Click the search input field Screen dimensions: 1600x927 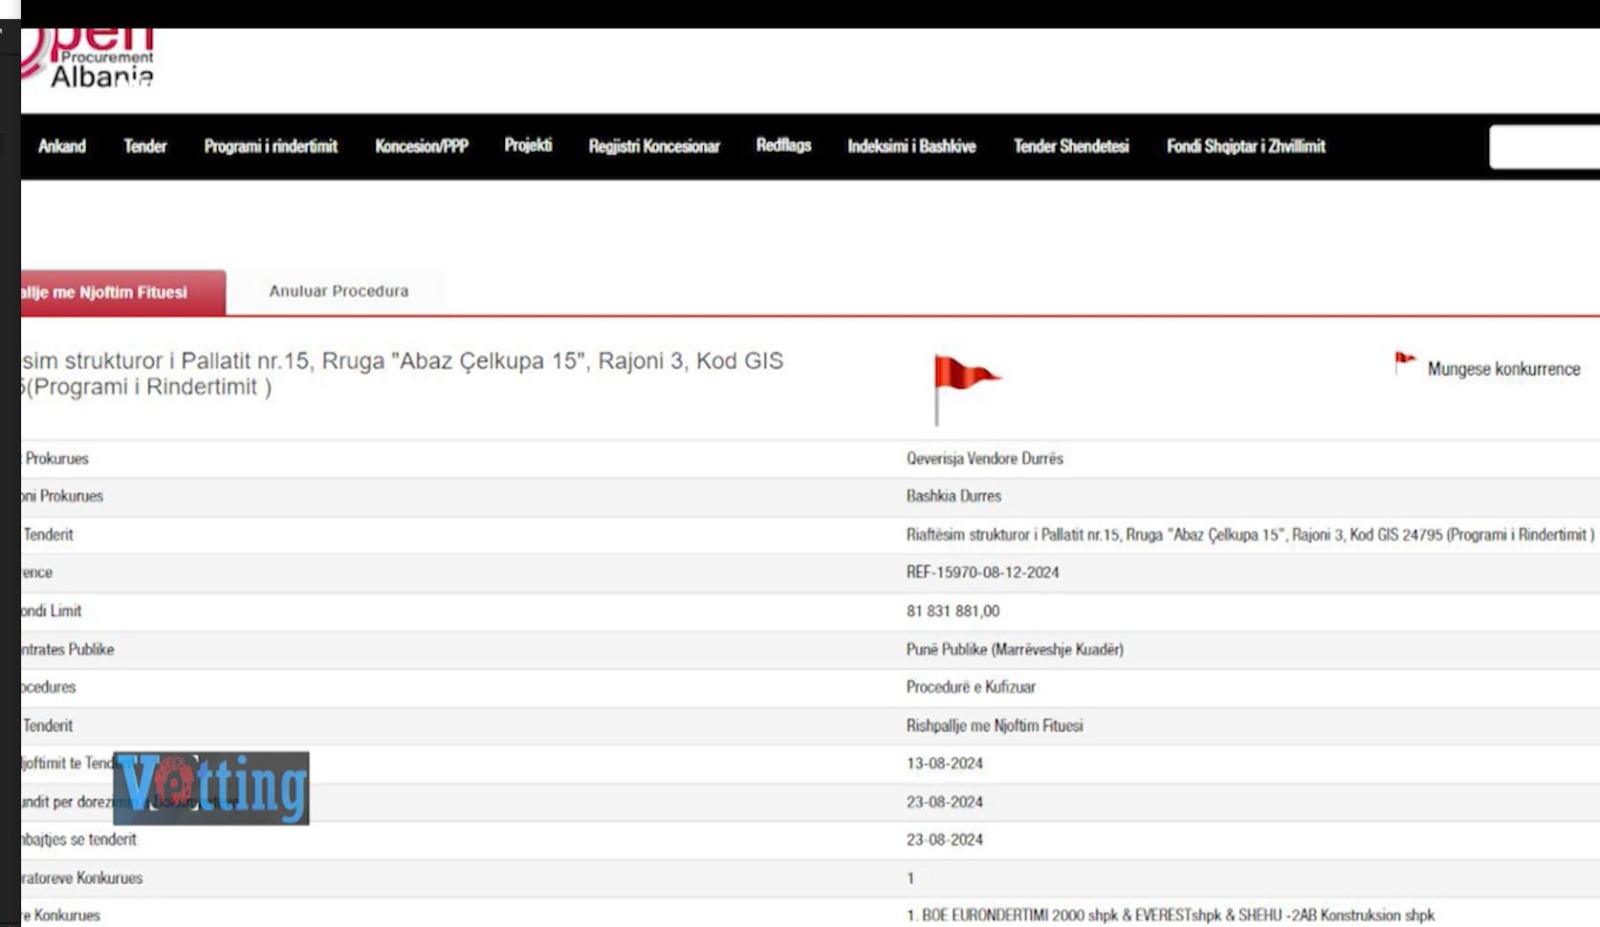pos(1544,147)
